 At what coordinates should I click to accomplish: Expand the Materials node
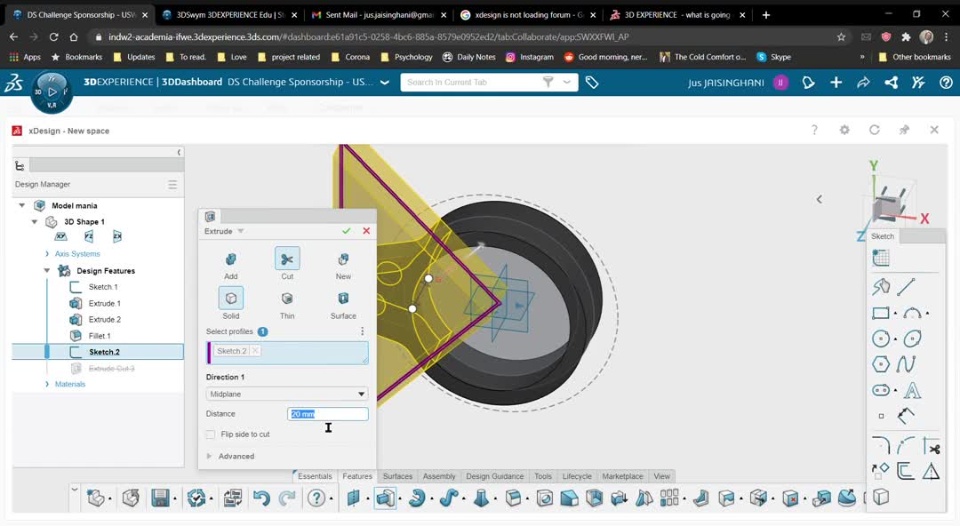coord(47,384)
